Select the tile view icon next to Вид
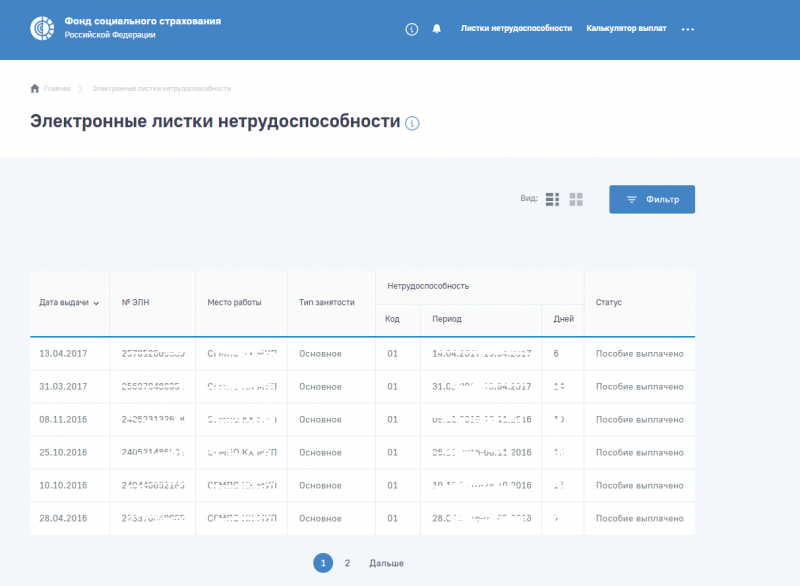Screen dimensions: 800x586 coord(576,199)
